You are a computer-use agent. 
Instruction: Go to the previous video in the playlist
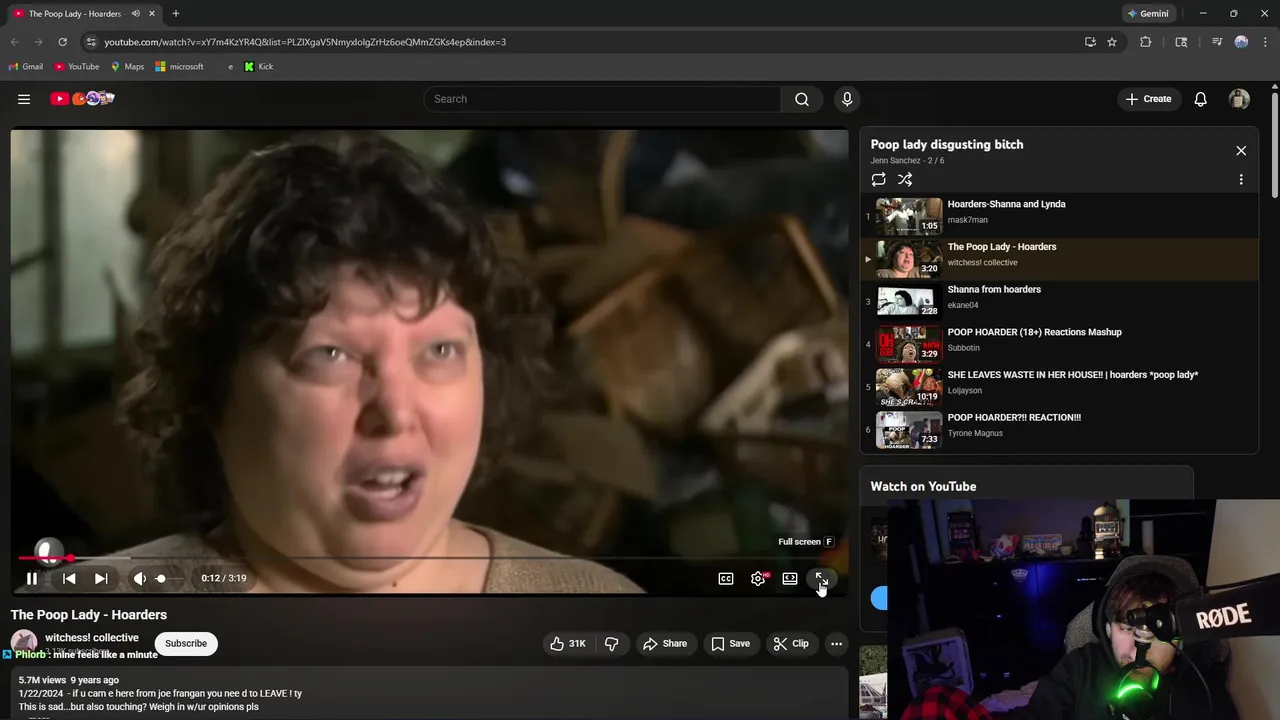[x=69, y=578]
